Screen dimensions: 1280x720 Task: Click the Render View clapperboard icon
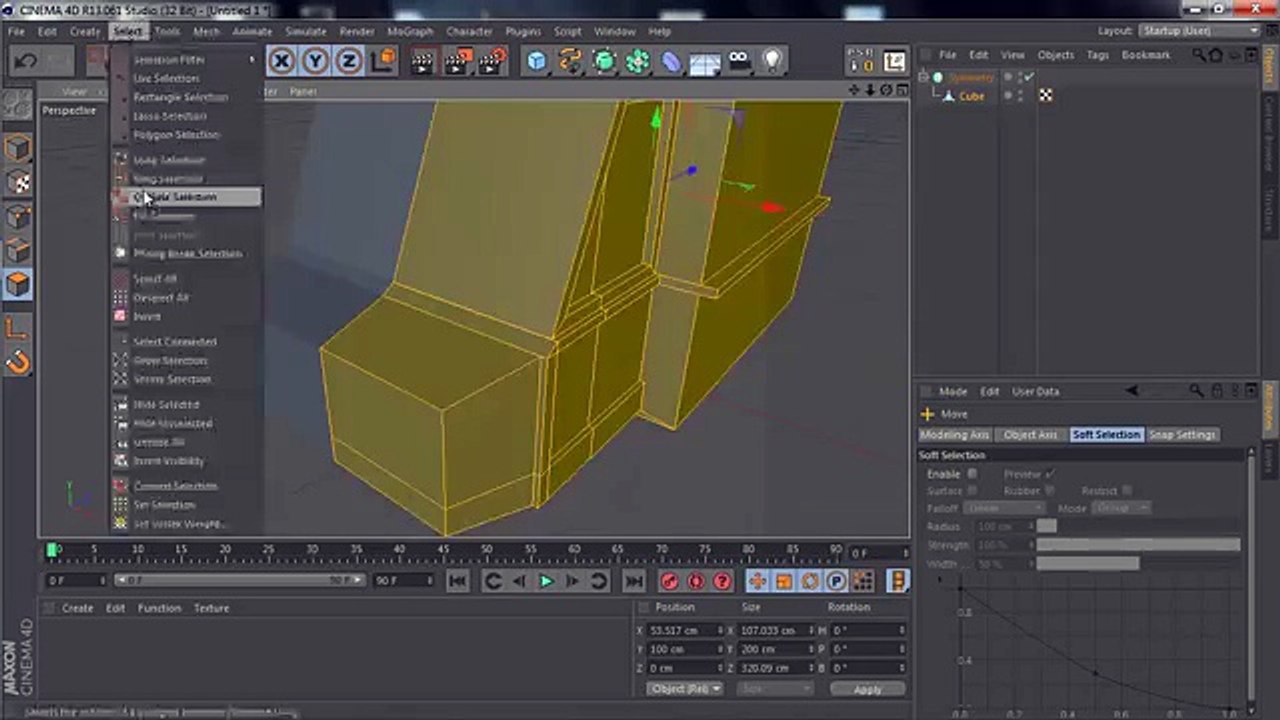coord(423,62)
